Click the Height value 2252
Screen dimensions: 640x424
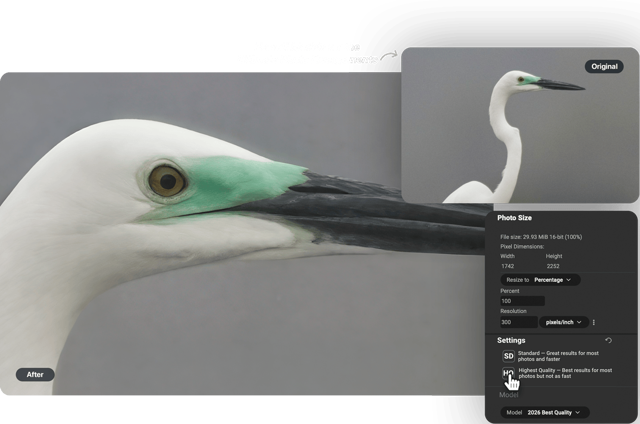click(554, 266)
